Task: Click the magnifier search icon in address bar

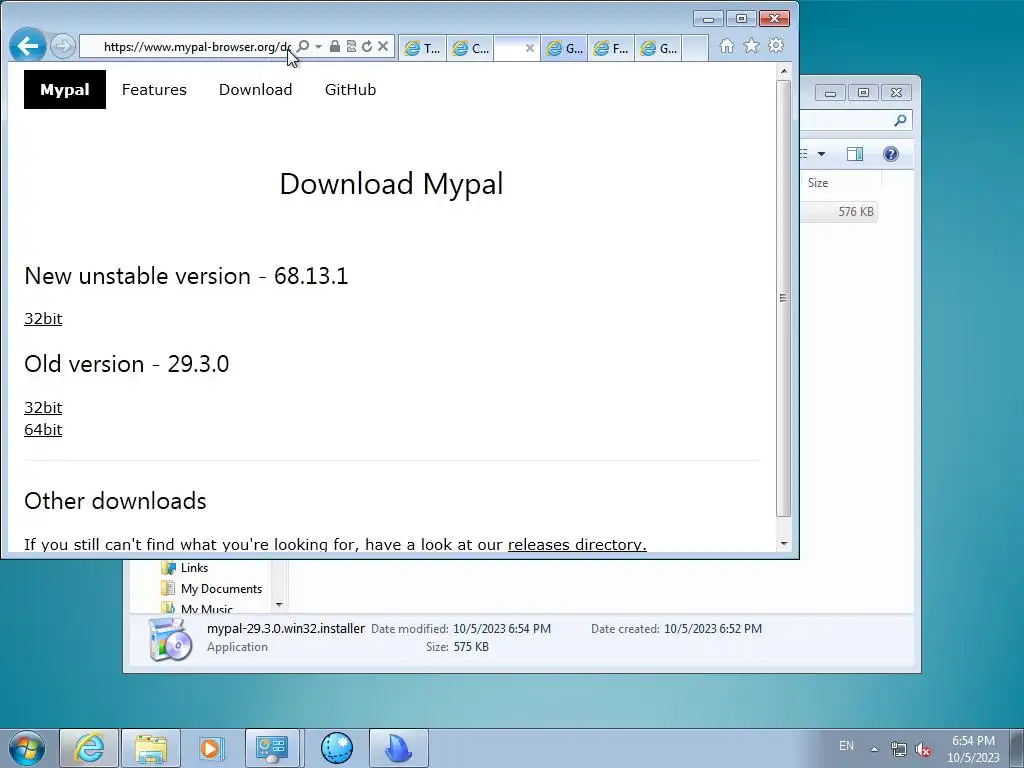Action: click(x=303, y=46)
